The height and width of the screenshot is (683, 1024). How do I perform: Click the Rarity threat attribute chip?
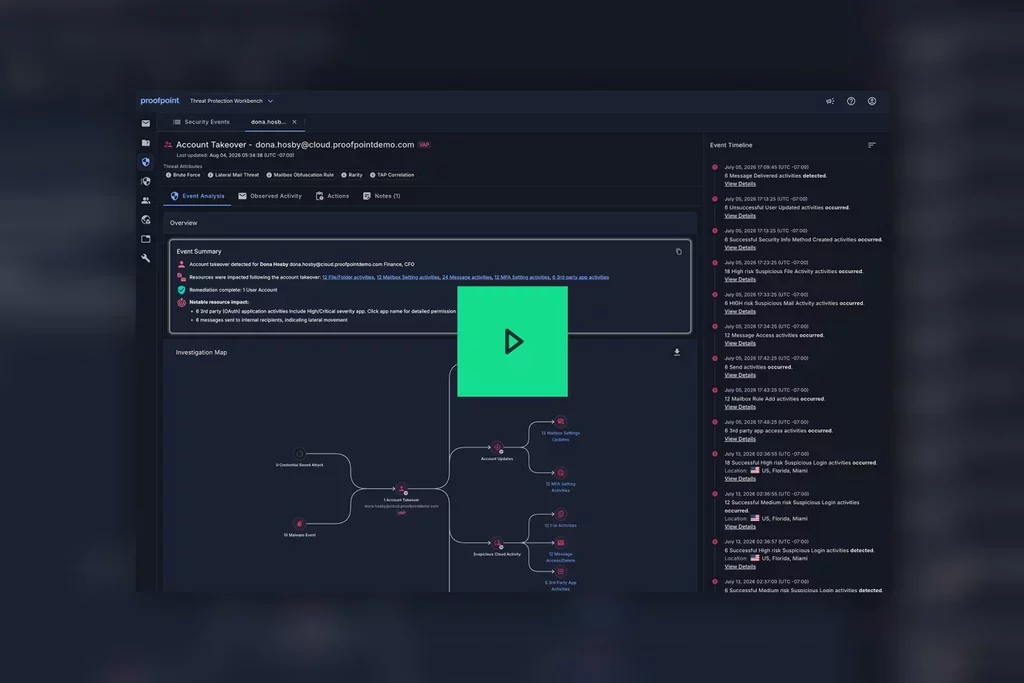351,175
